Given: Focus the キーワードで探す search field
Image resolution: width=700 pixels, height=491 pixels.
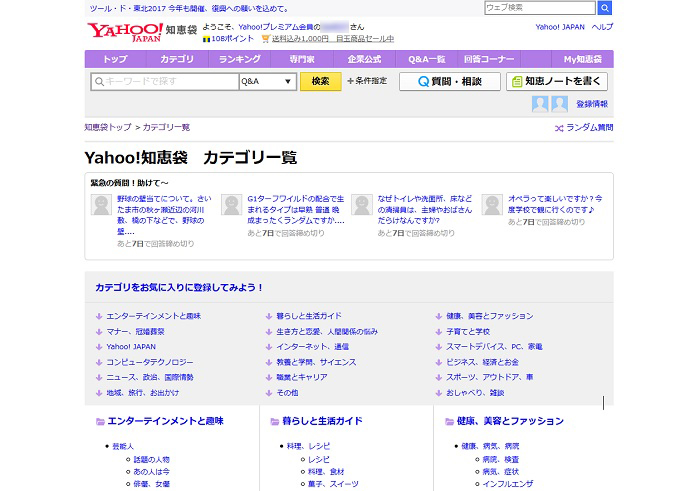Looking at the screenshot, I should click(165, 82).
